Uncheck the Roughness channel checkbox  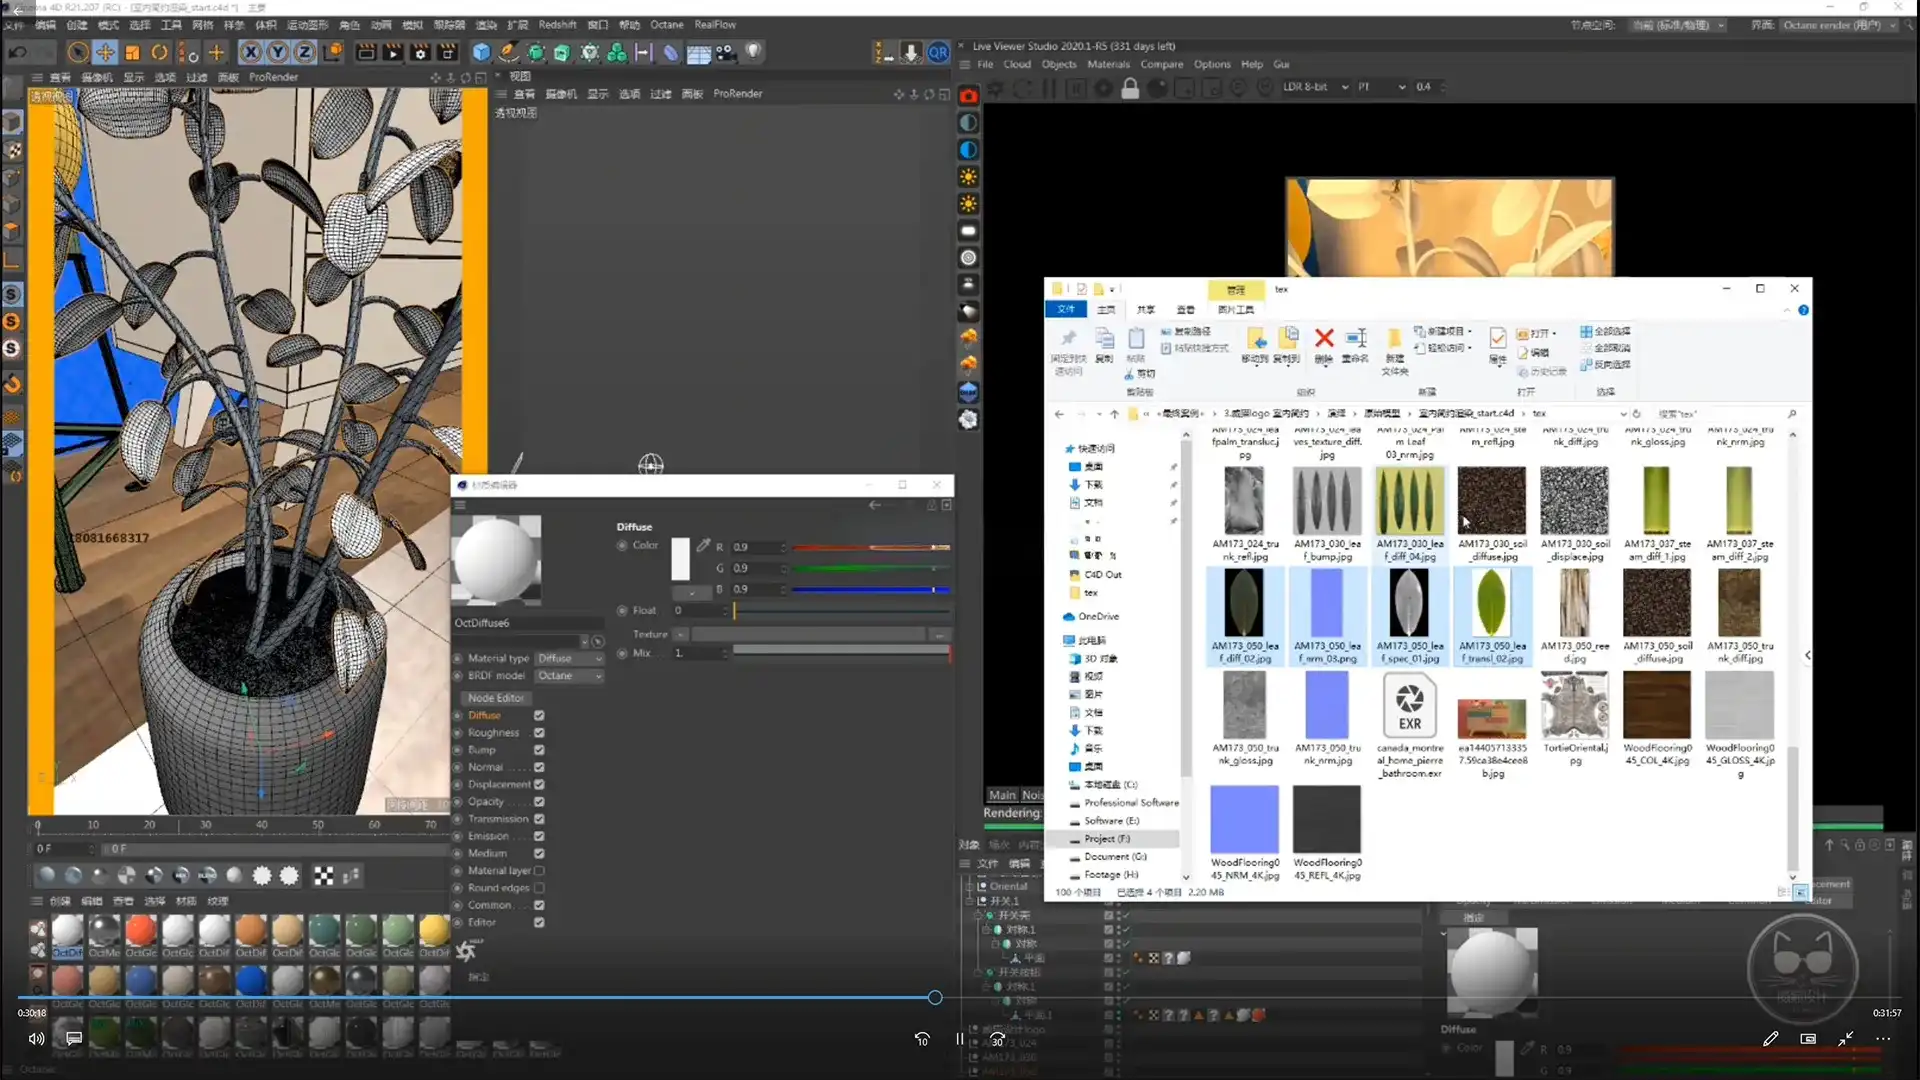[x=539, y=733]
